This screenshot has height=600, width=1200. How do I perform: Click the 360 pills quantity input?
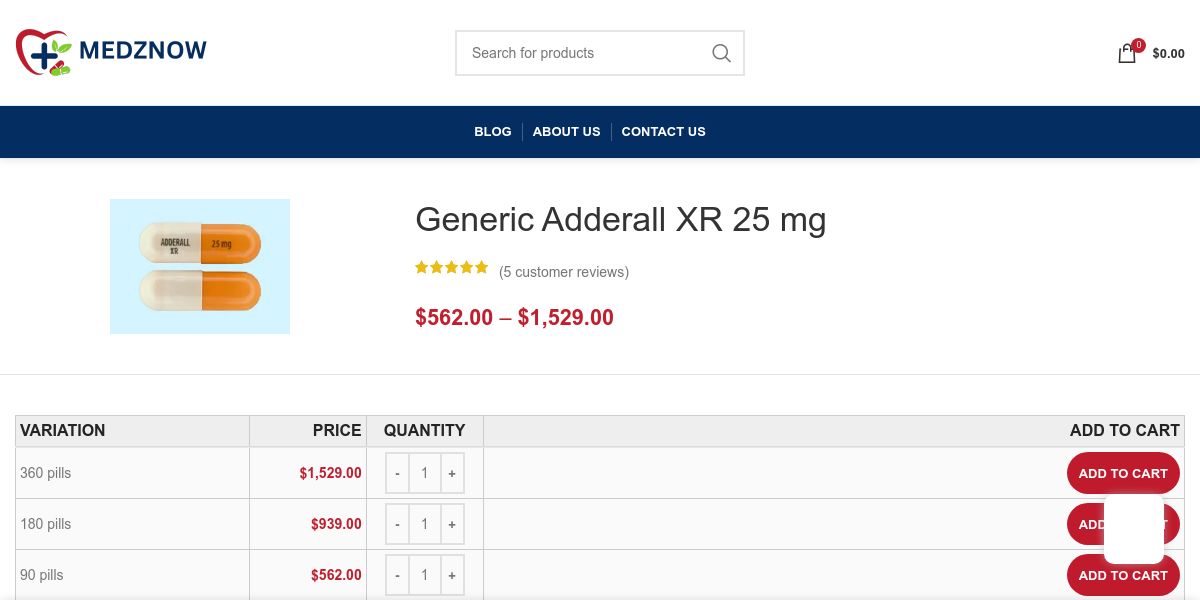pos(424,473)
